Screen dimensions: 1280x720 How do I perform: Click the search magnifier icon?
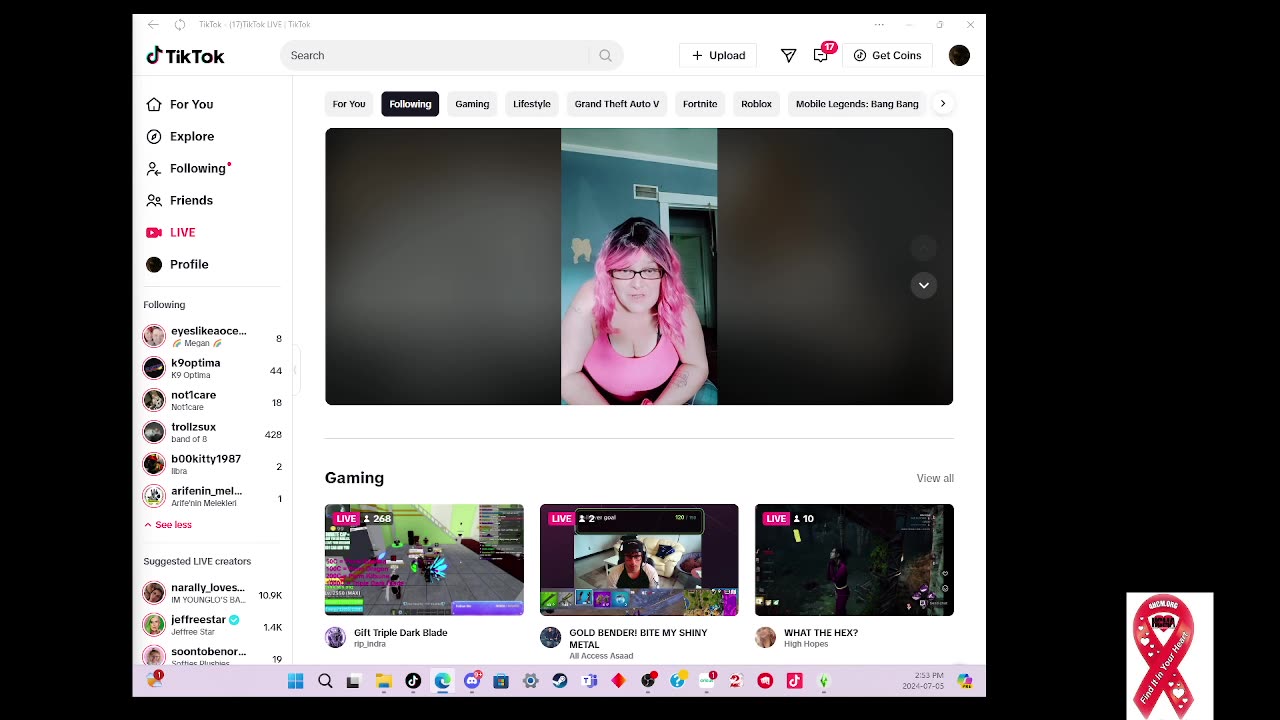coord(605,56)
